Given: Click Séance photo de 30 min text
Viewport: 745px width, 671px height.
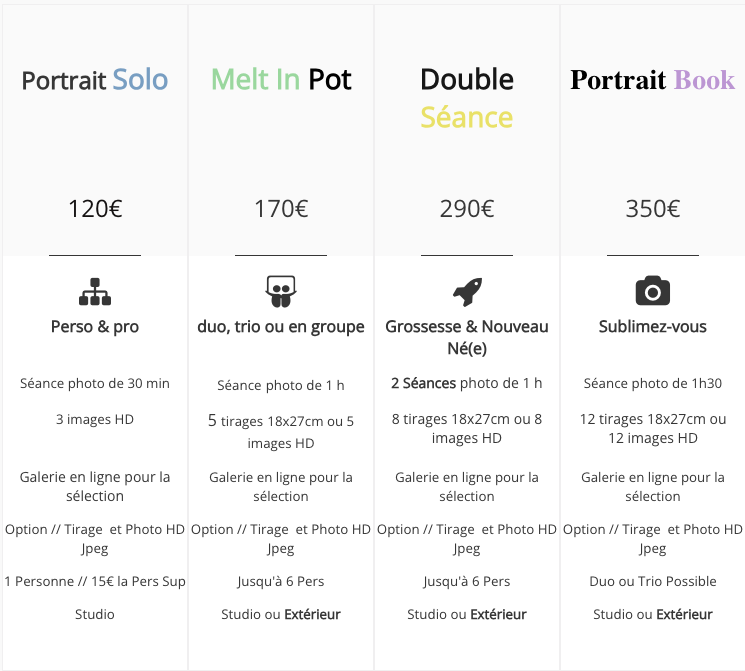Looking at the screenshot, I should [x=95, y=383].
